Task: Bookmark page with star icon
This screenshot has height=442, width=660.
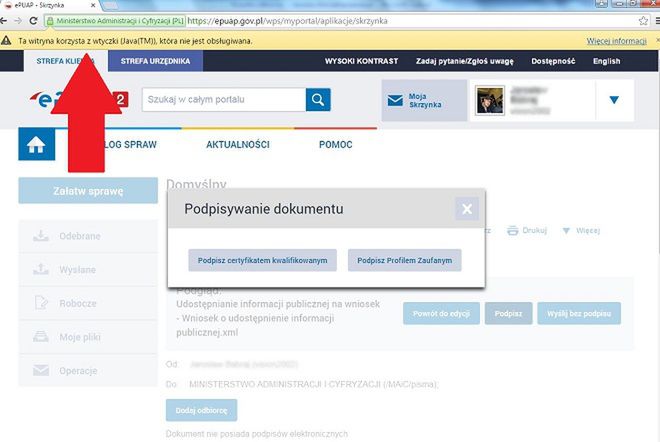Action: [643, 21]
